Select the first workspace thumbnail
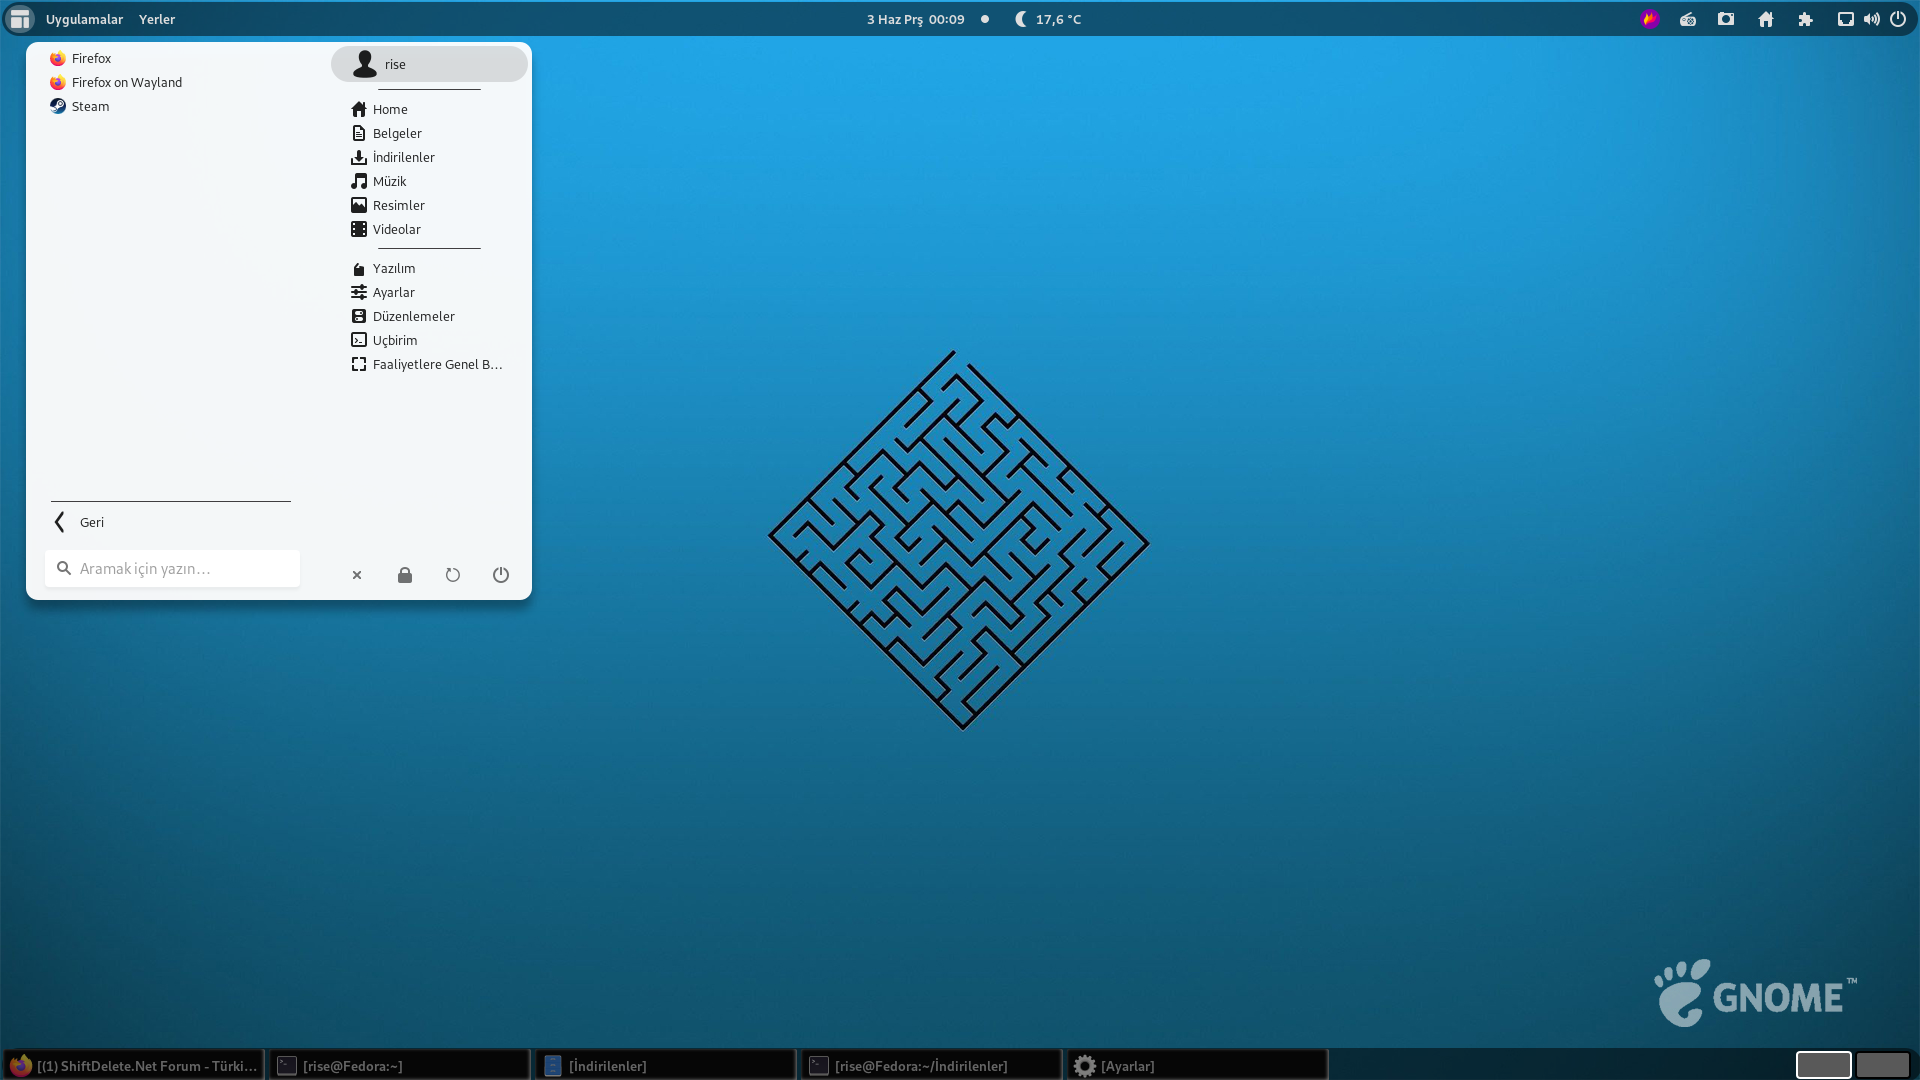Screen dimensions: 1920x1080 coord(1824,1065)
